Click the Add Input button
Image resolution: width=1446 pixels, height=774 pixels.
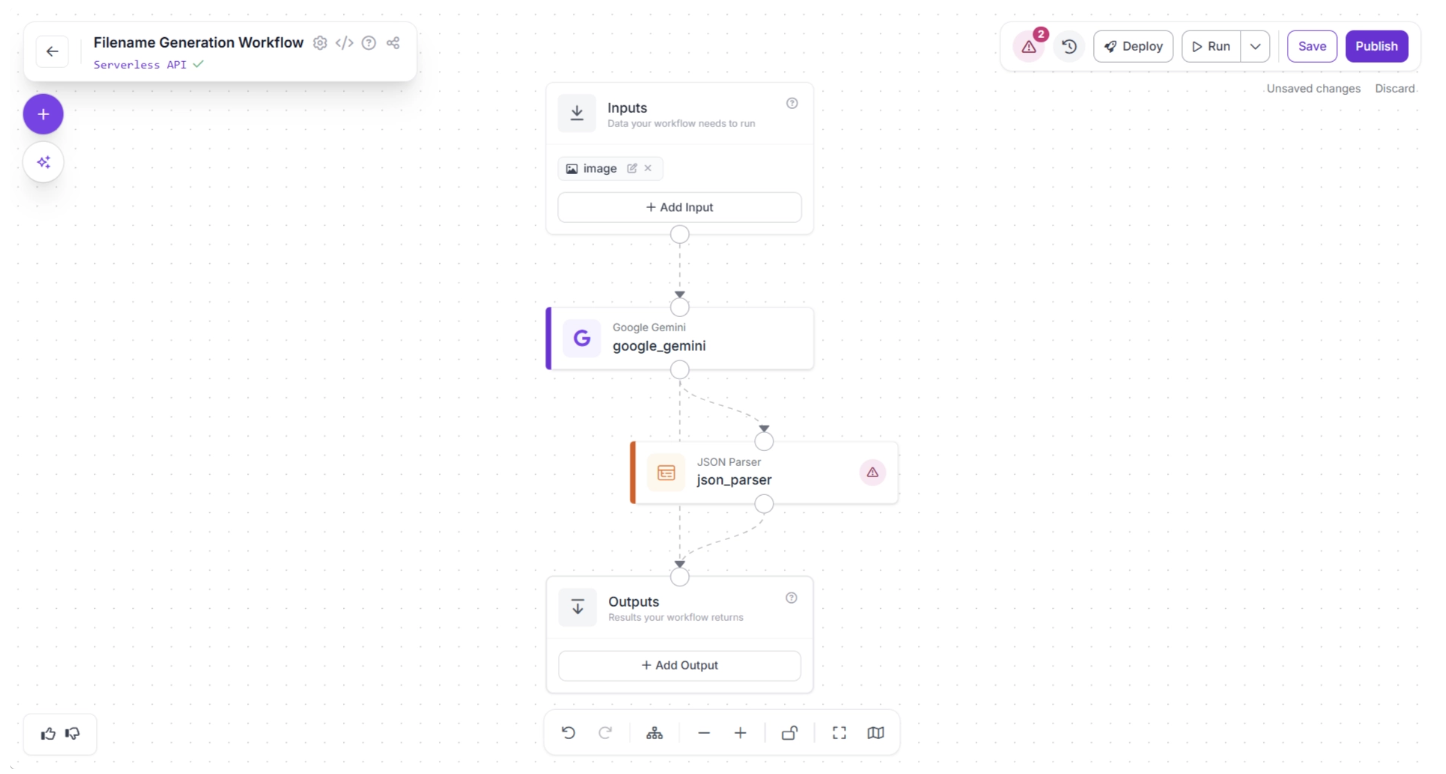[679, 207]
